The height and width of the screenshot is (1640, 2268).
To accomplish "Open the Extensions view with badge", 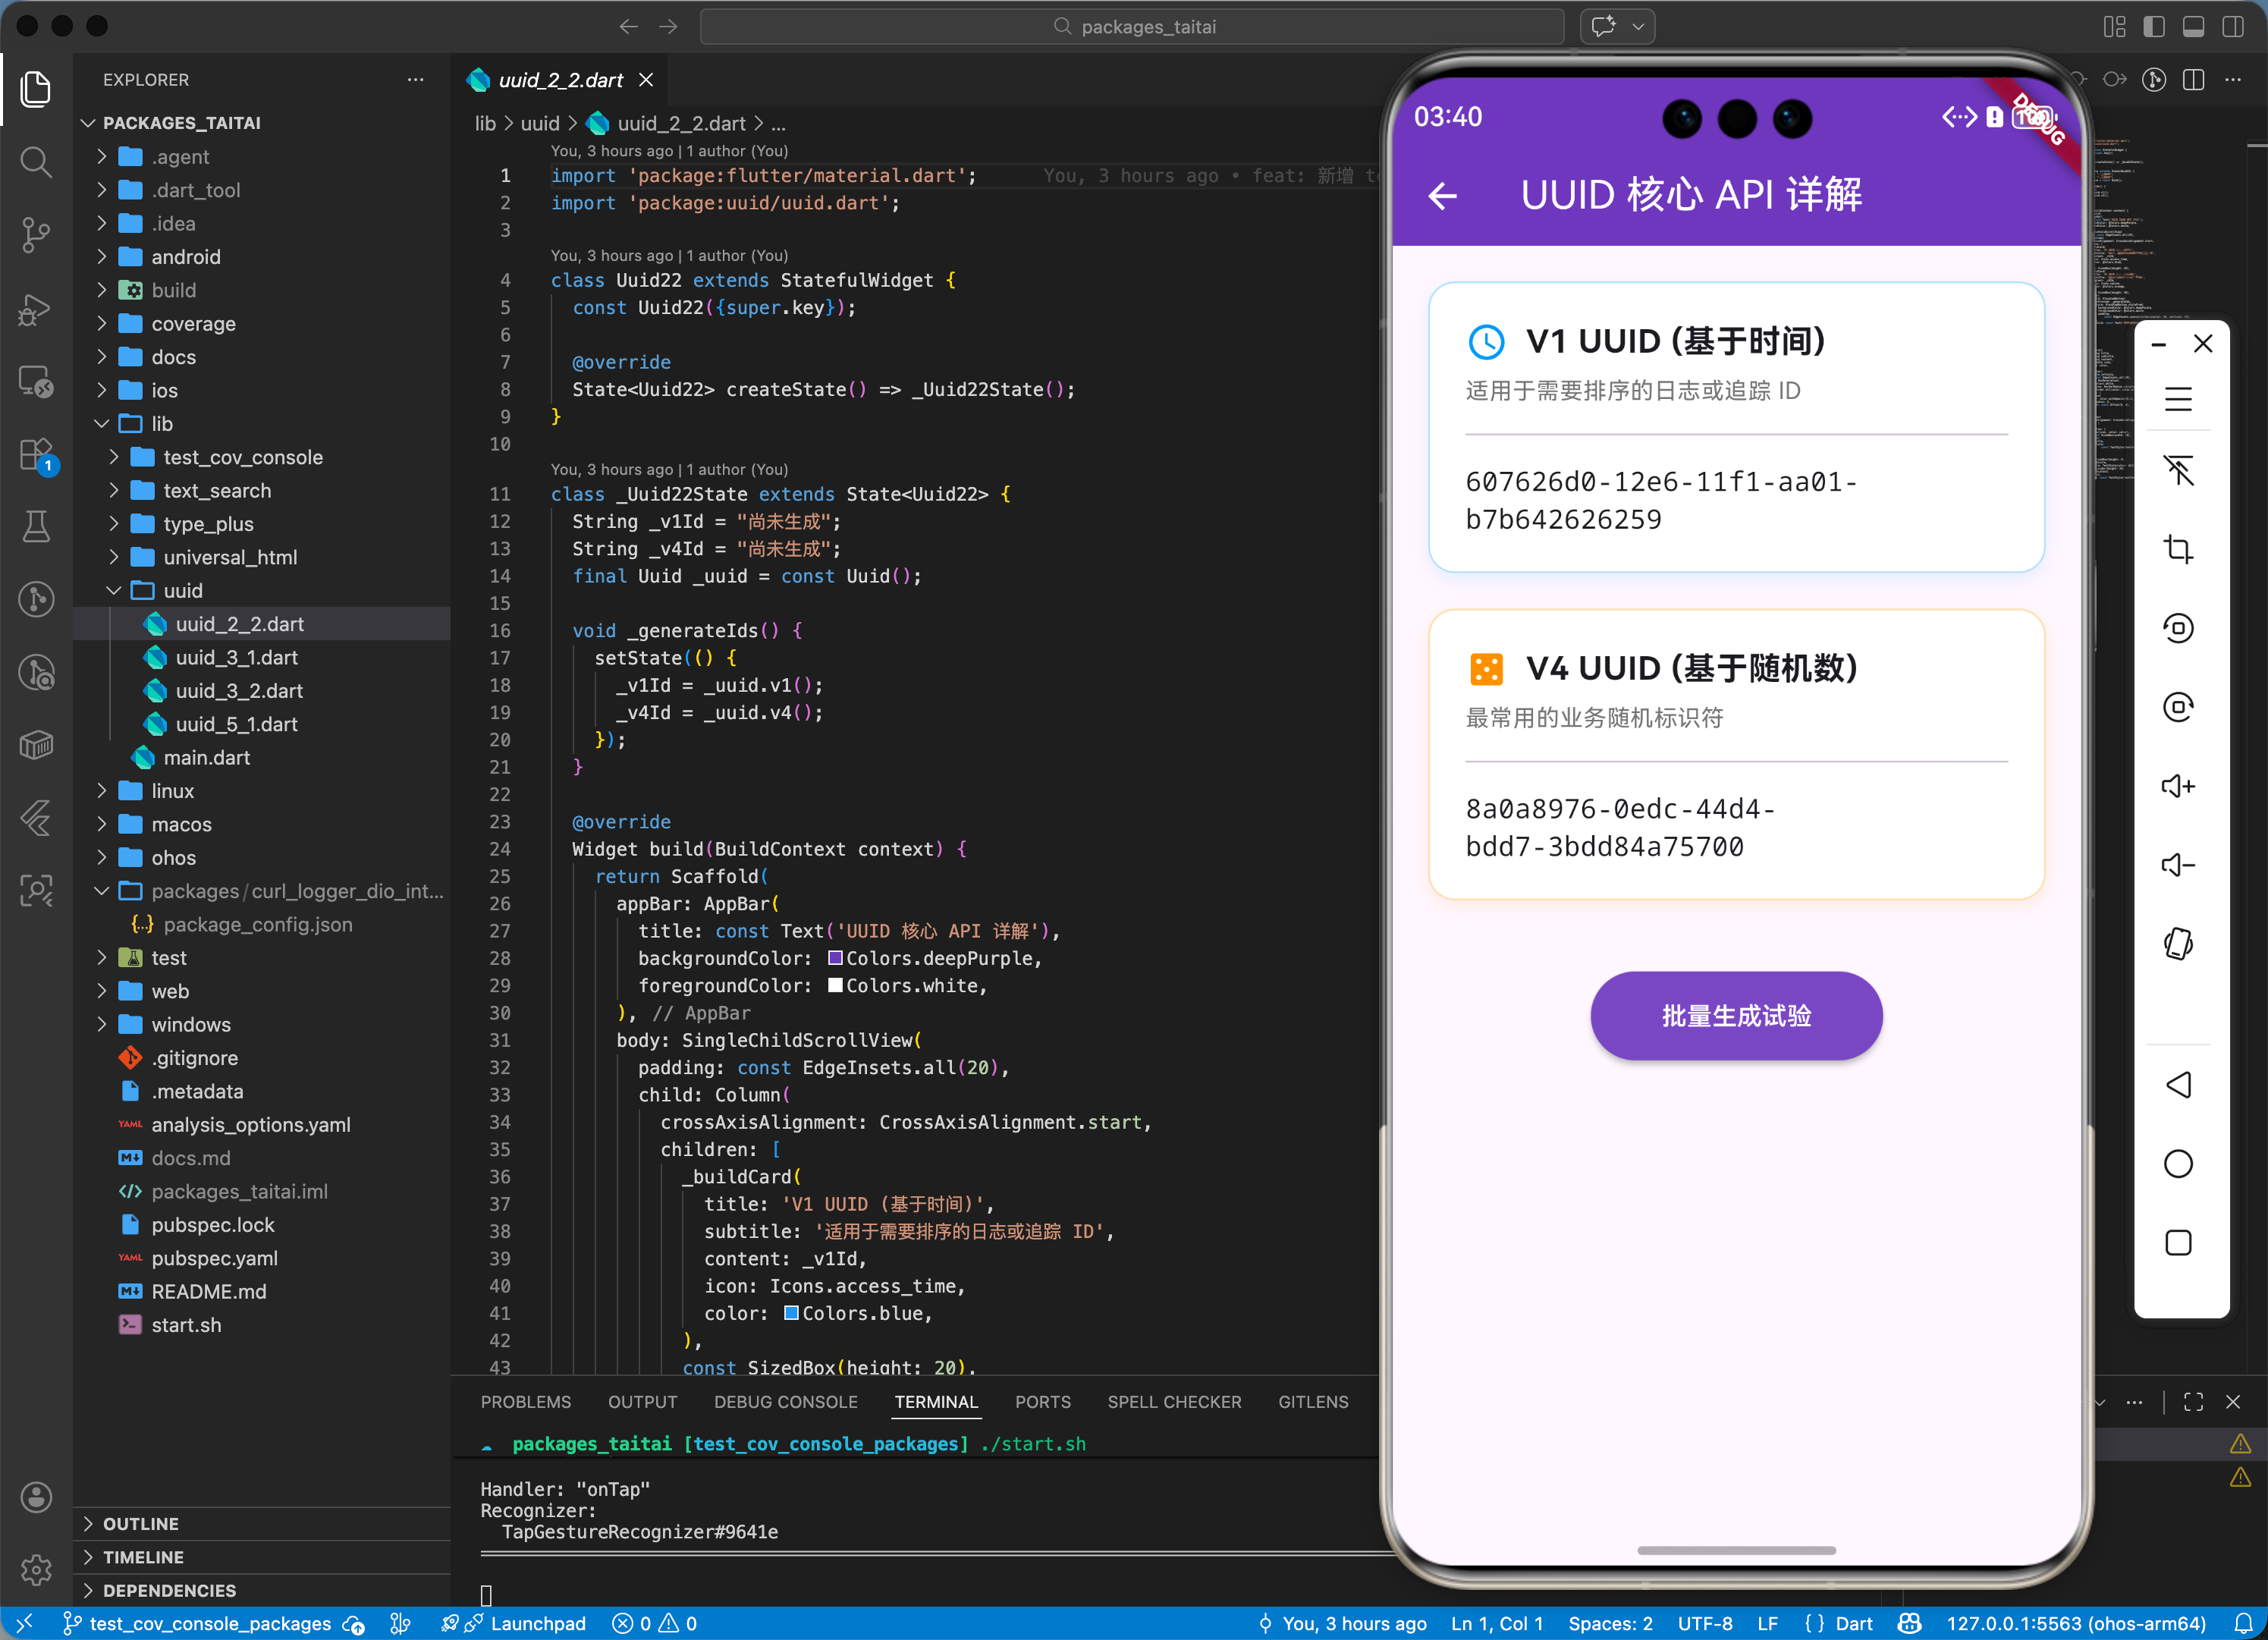I will tap(36, 455).
